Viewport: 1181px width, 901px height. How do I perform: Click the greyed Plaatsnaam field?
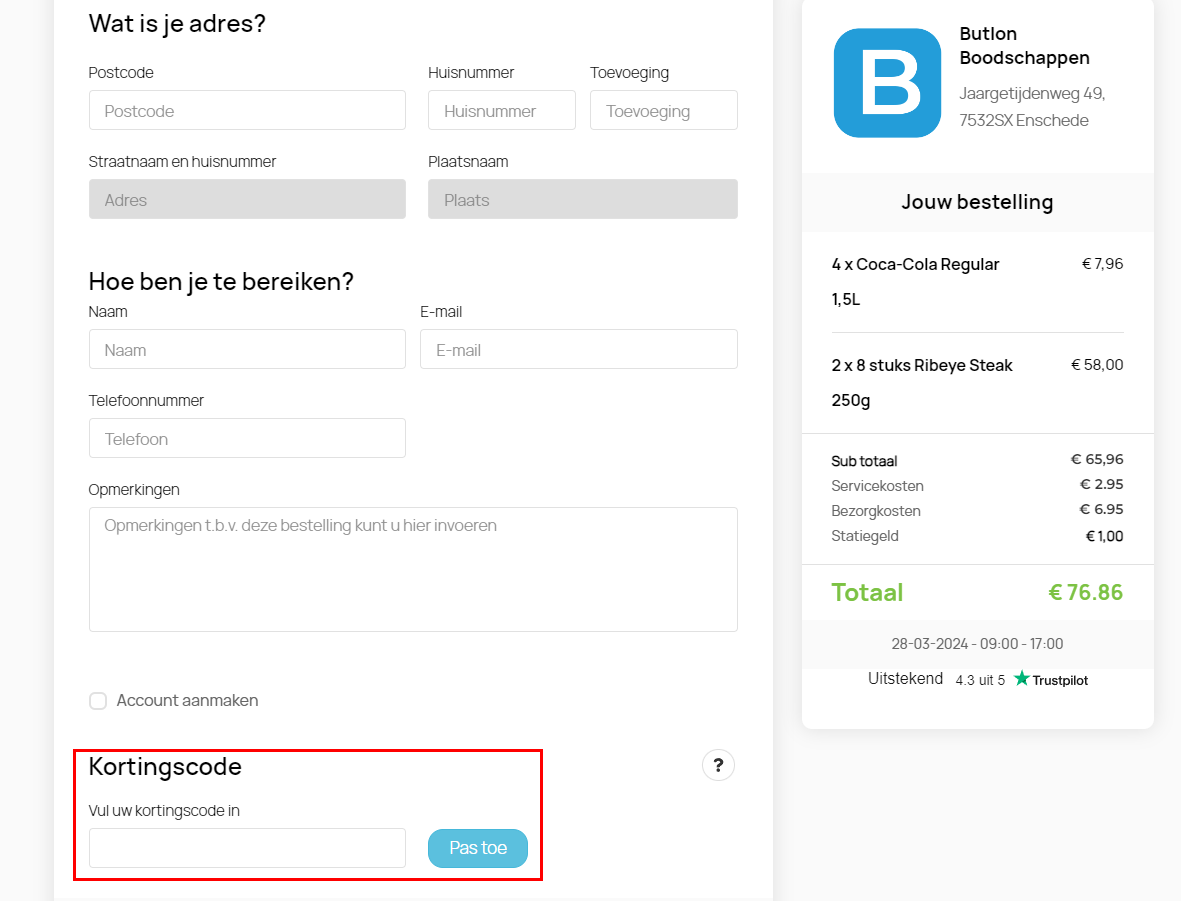(x=582, y=199)
